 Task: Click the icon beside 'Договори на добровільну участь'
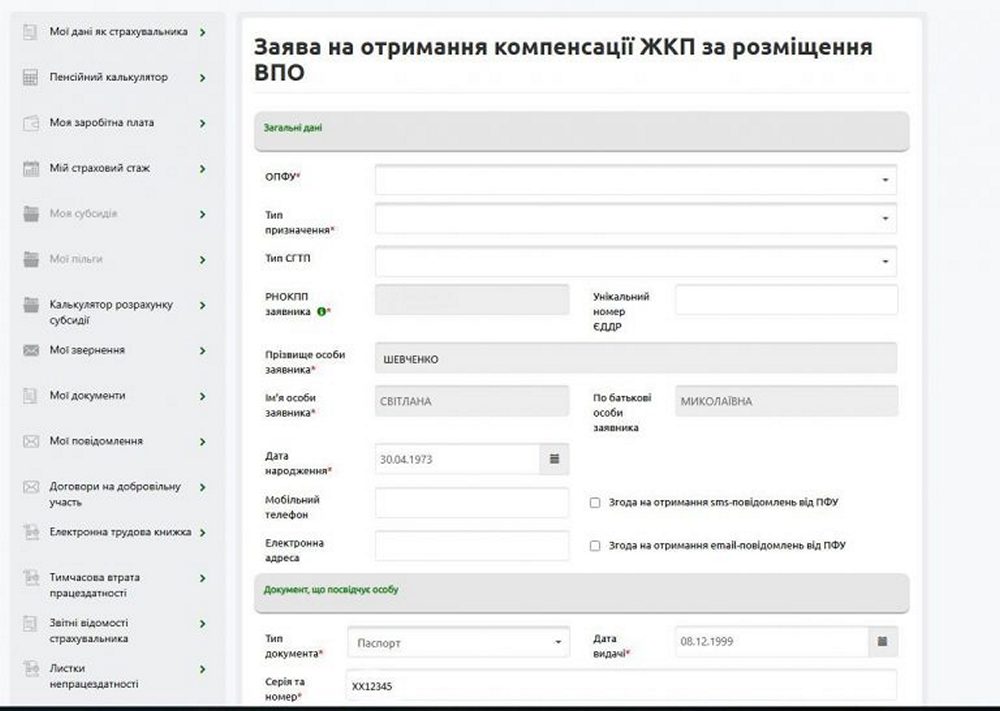pos(30,487)
